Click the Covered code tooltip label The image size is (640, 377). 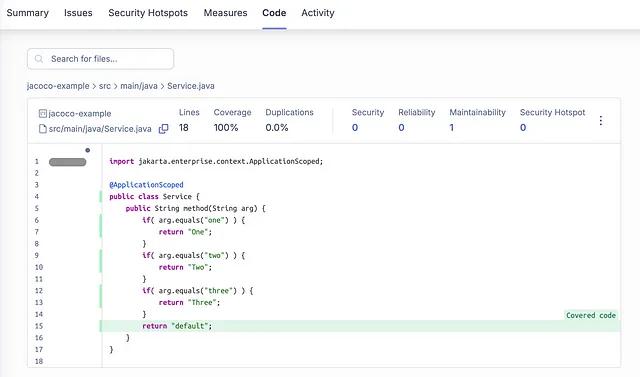(x=591, y=315)
